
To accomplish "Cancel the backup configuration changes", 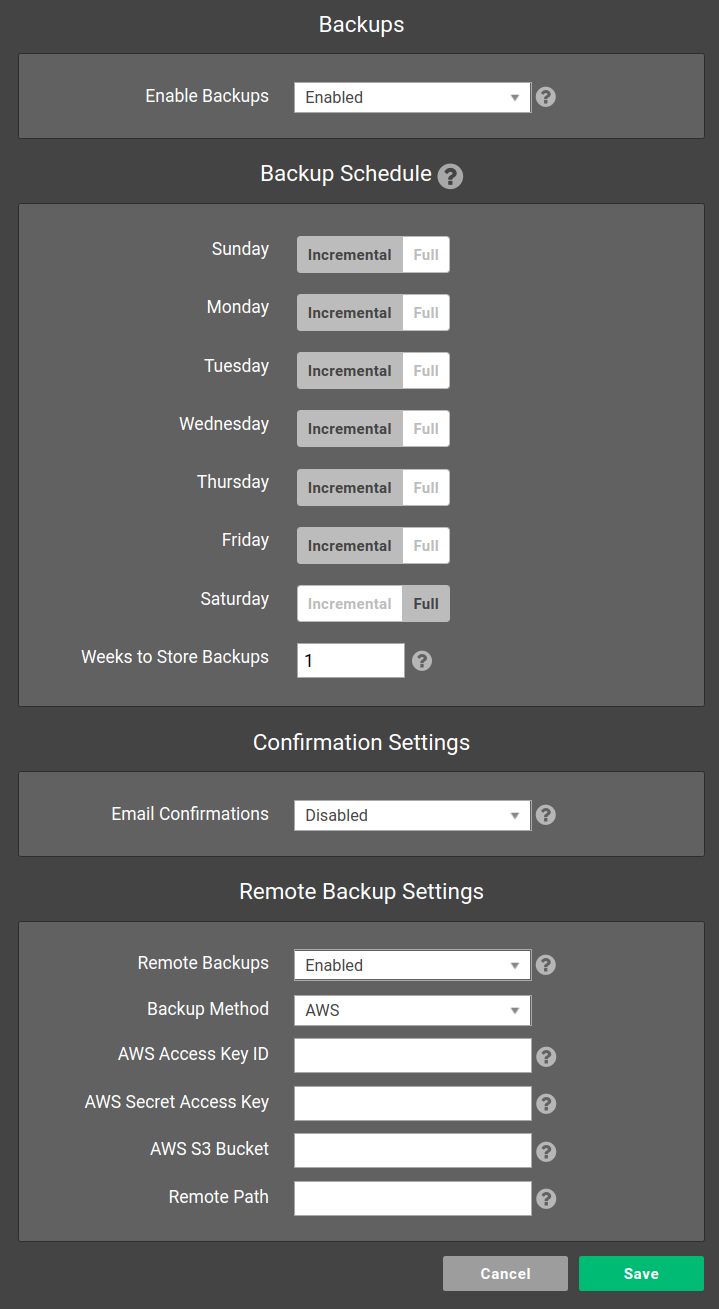I will (x=505, y=1273).
